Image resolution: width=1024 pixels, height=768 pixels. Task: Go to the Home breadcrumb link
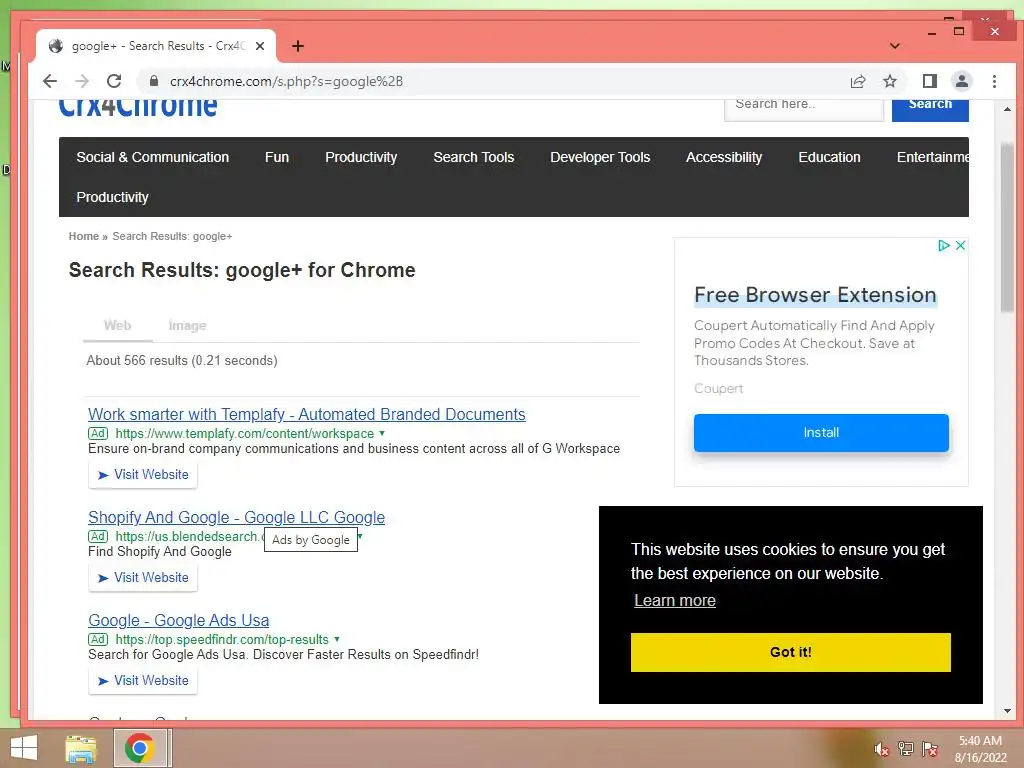[84, 236]
